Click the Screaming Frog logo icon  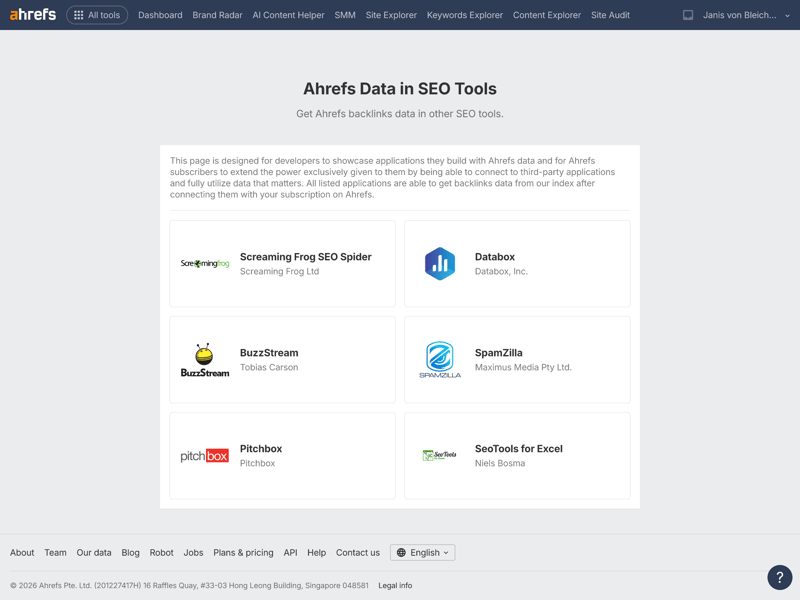pyautogui.click(x=205, y=264)
